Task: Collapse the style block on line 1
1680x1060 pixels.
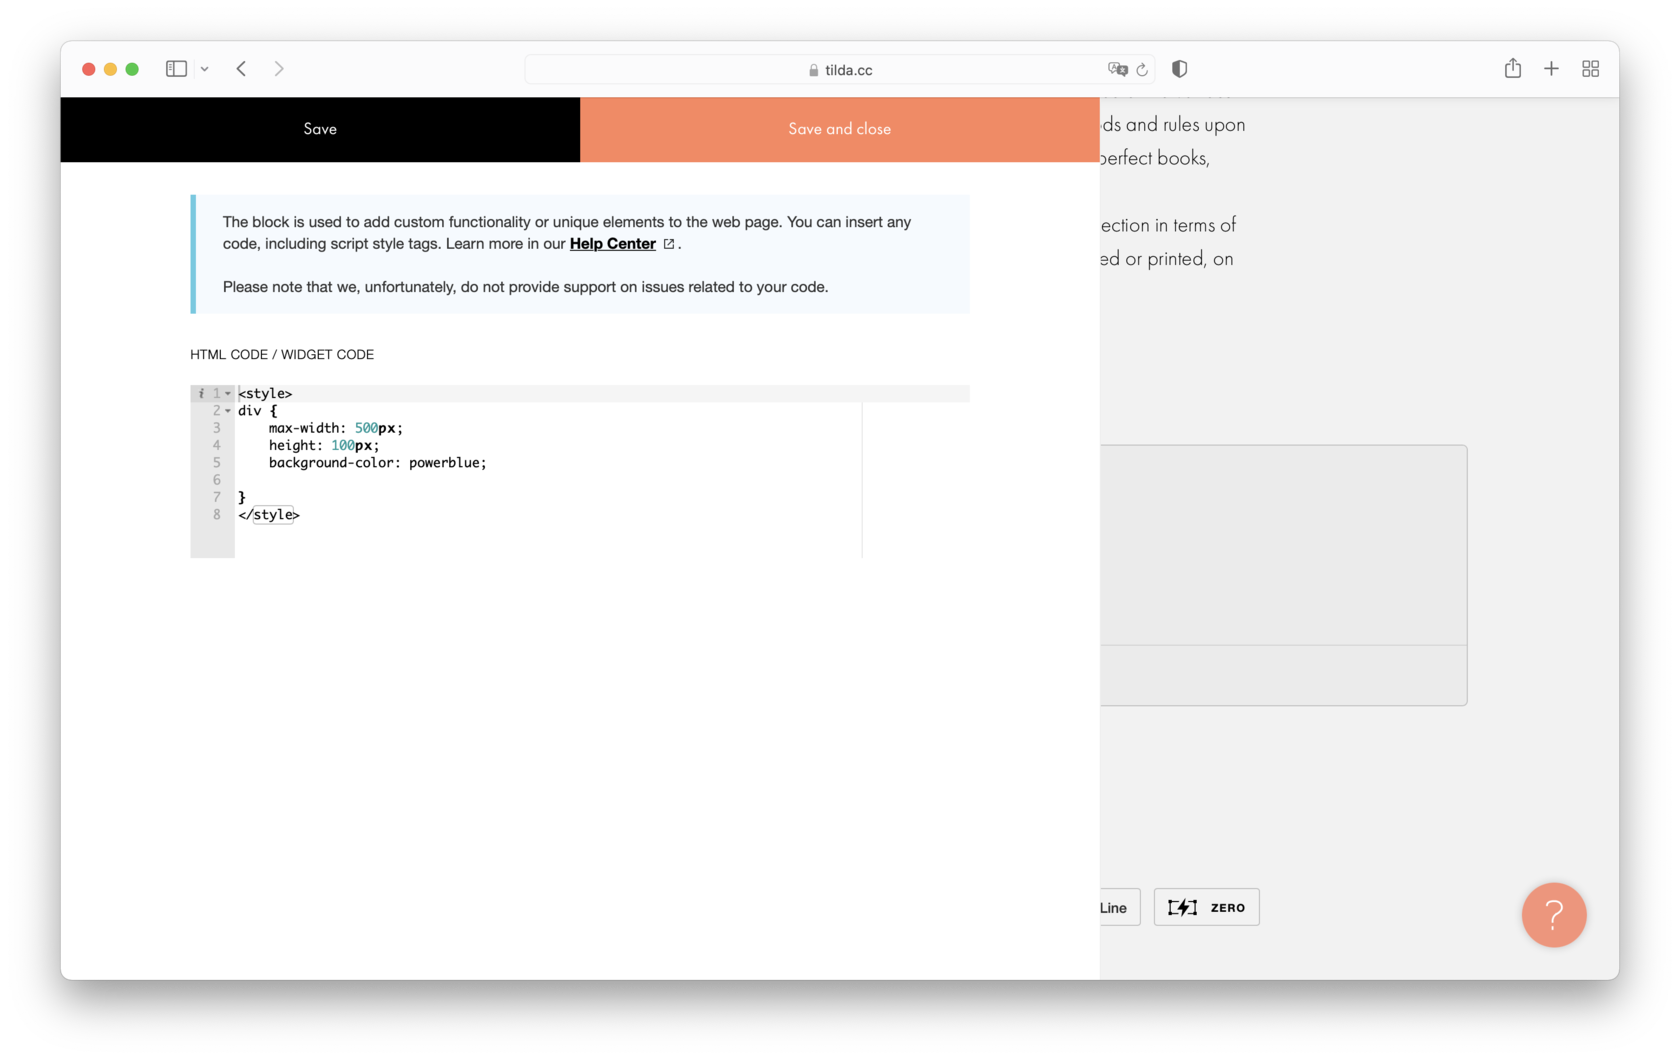Action: click(x=228, y=393)
